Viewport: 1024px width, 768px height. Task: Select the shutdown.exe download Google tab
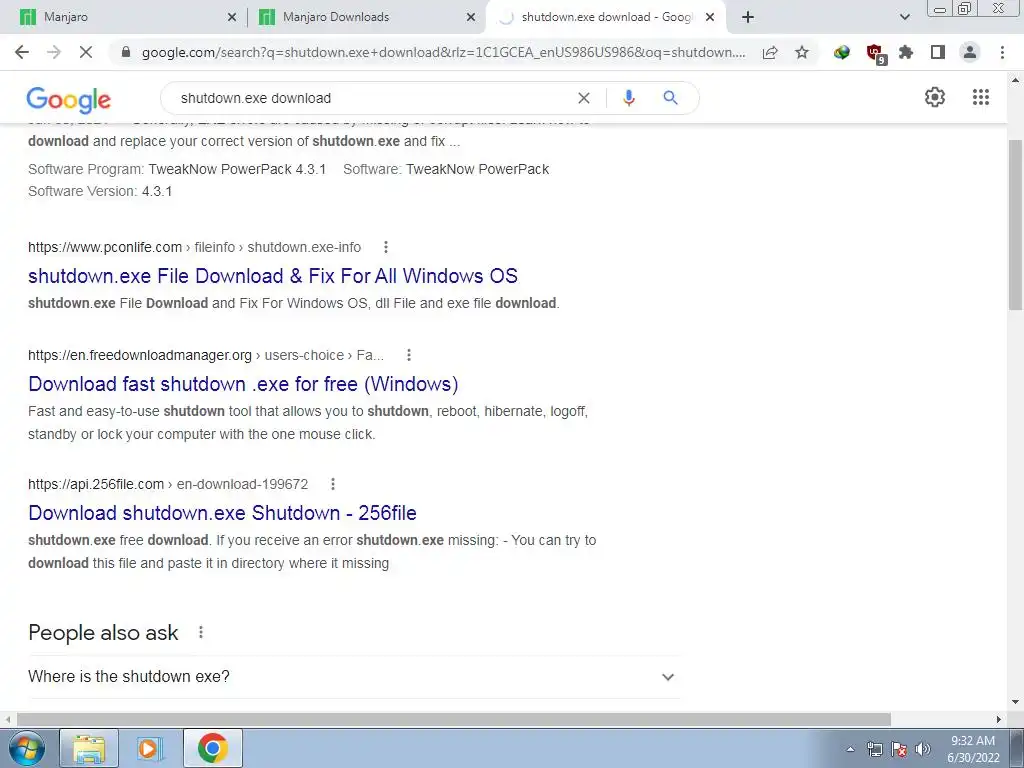(x=606, y=17)
